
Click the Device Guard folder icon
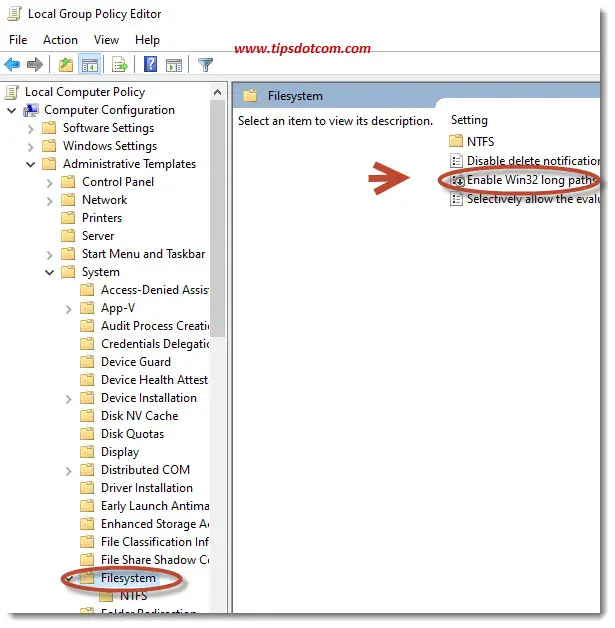coord(87,362)
